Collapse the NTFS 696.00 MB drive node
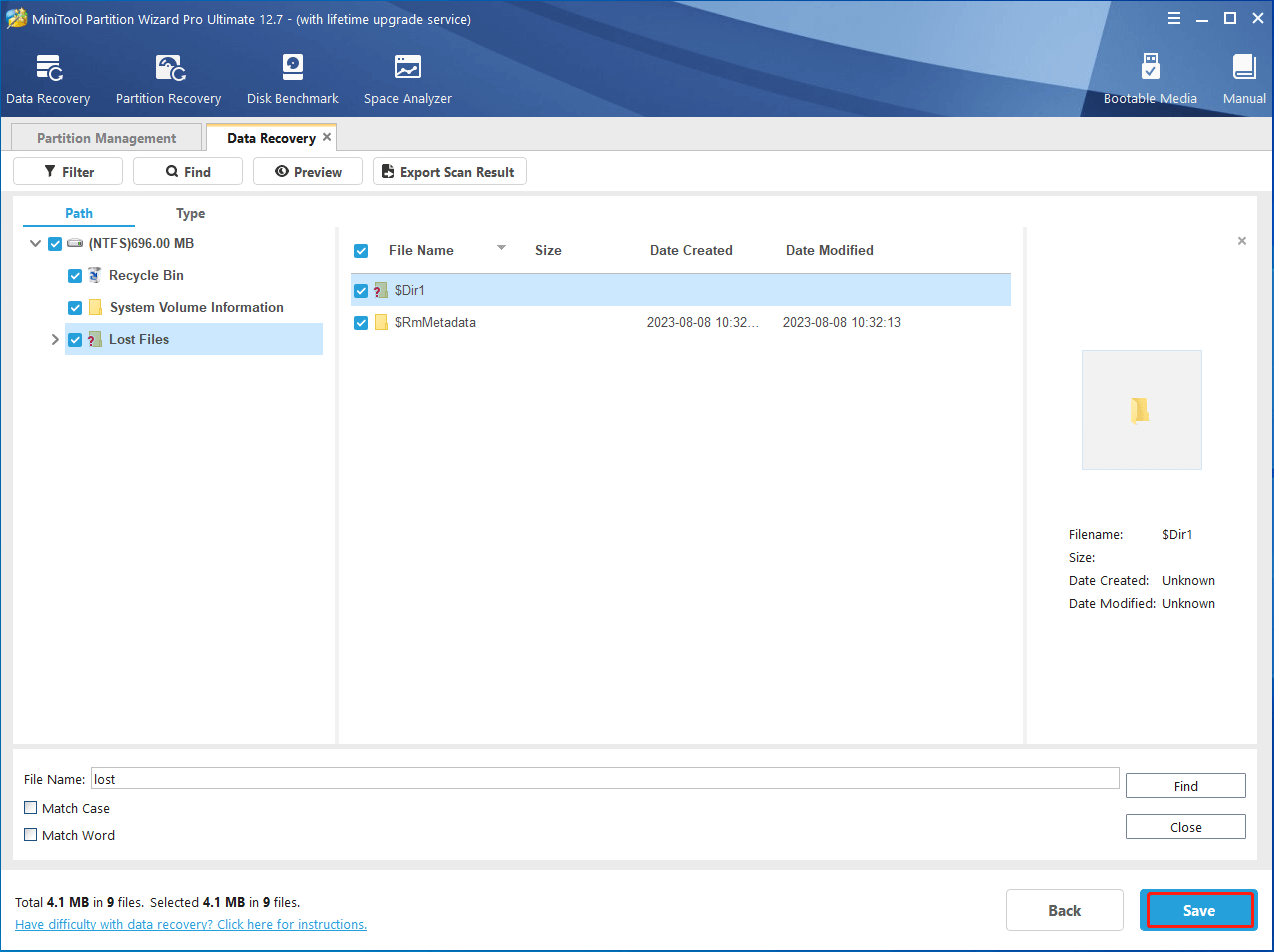This screenshot has height=952, width=1274. tap(35, 243)
